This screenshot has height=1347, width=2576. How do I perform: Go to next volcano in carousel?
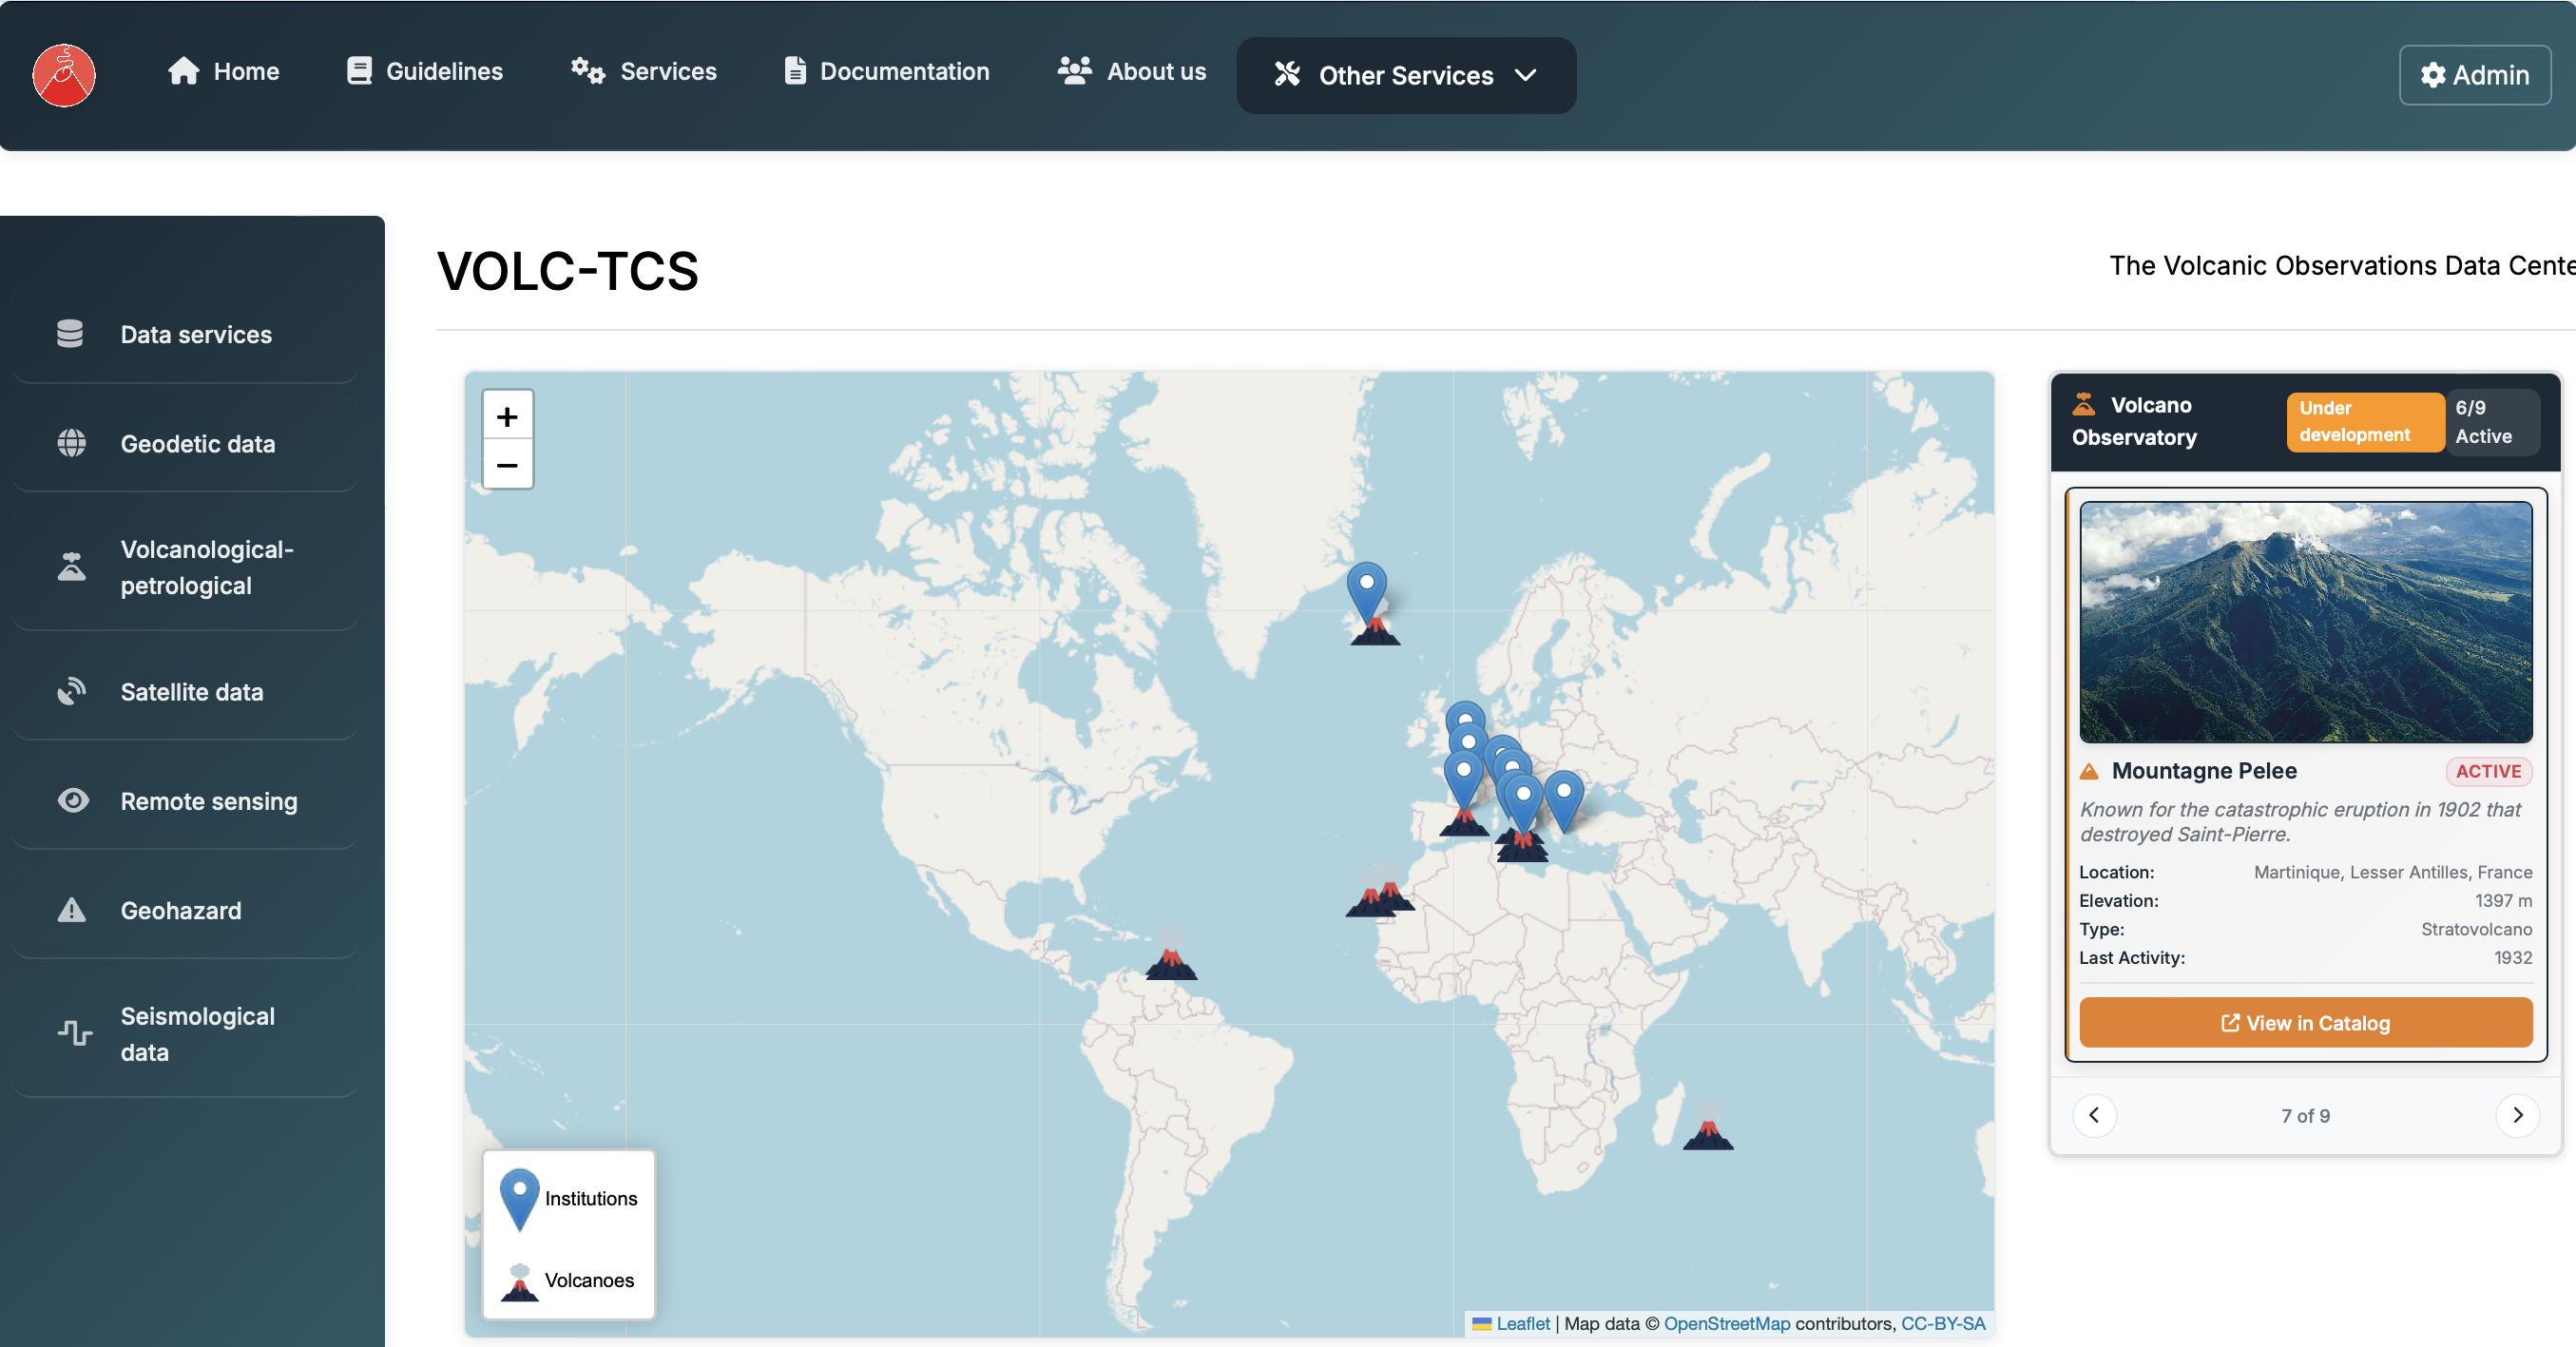pyautogui.click(x=2517, y=1115)
